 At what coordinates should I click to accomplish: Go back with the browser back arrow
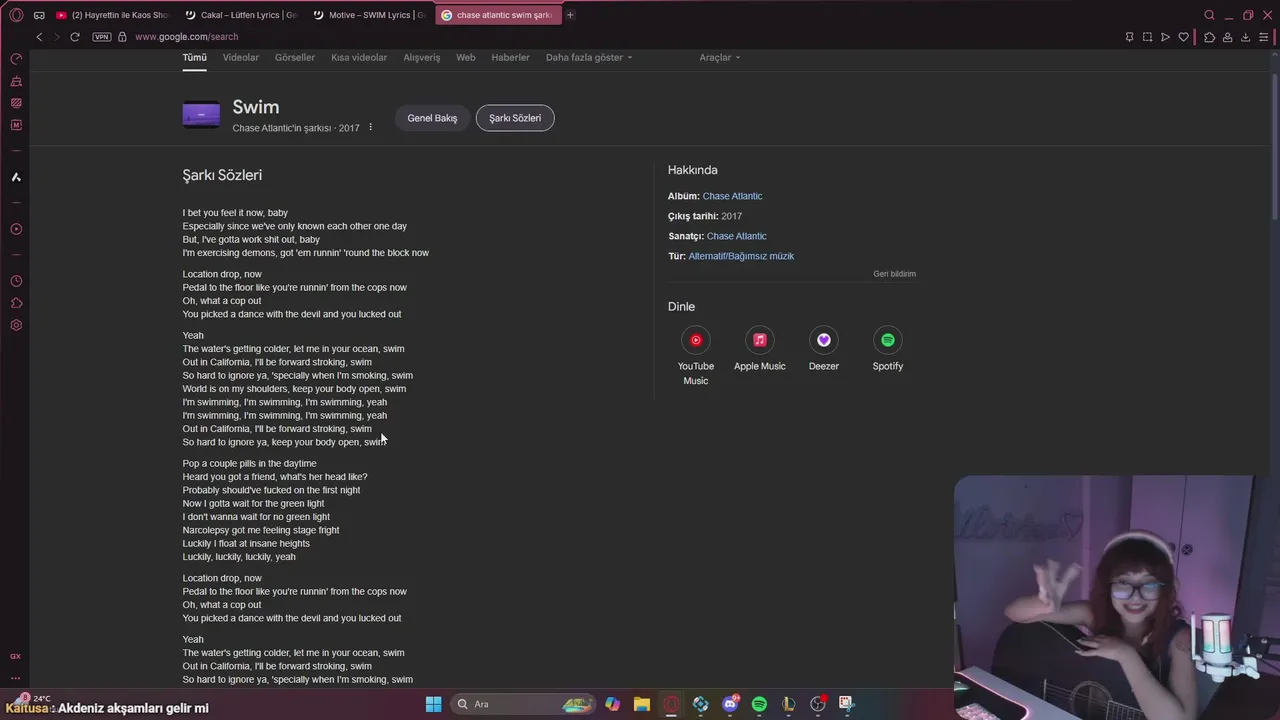39,37
